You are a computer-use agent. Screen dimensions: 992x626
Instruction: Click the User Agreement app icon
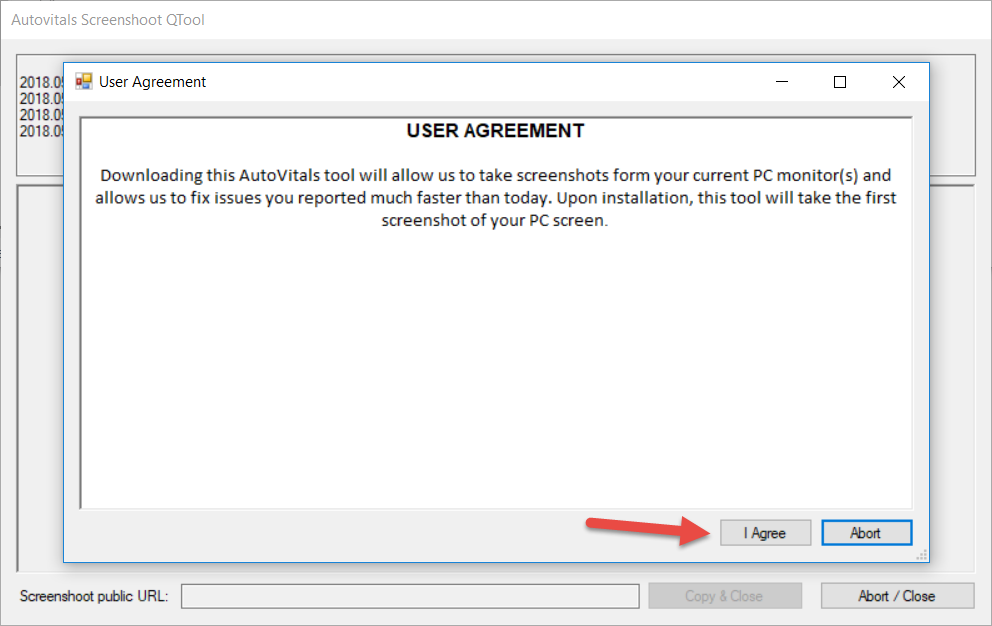point(84,82)
